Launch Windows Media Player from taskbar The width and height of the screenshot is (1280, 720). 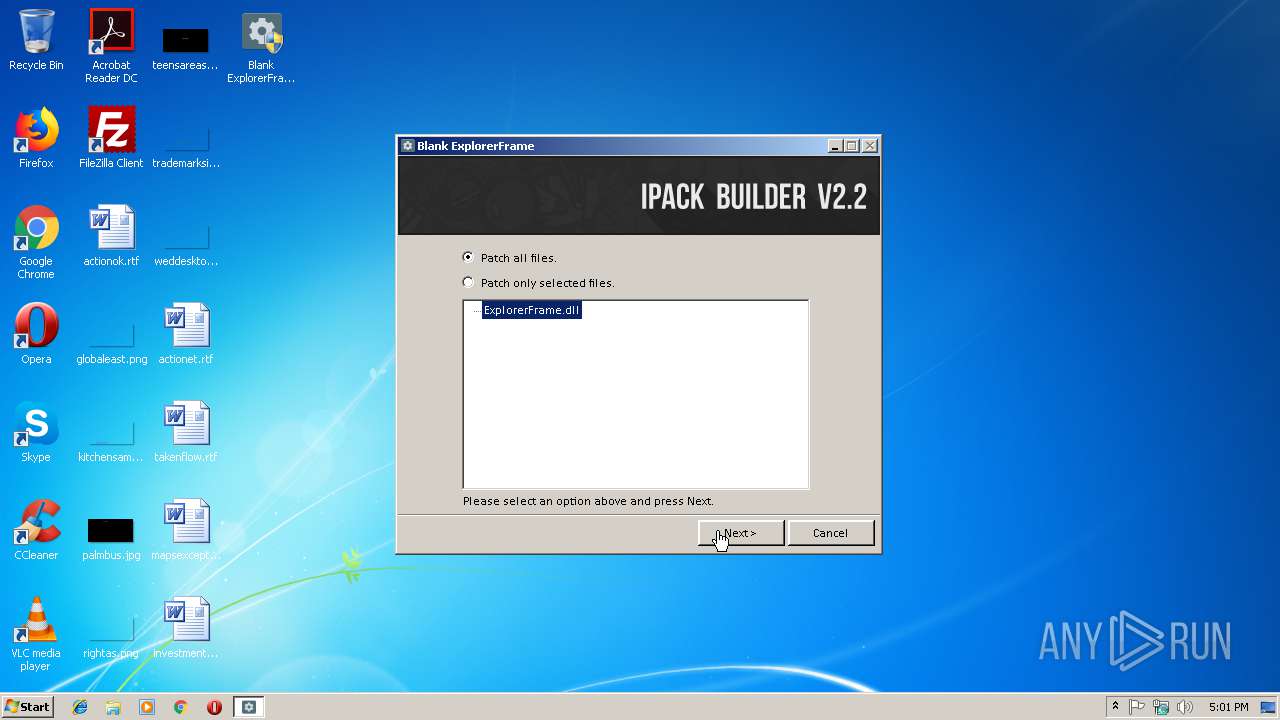point(147,707)
